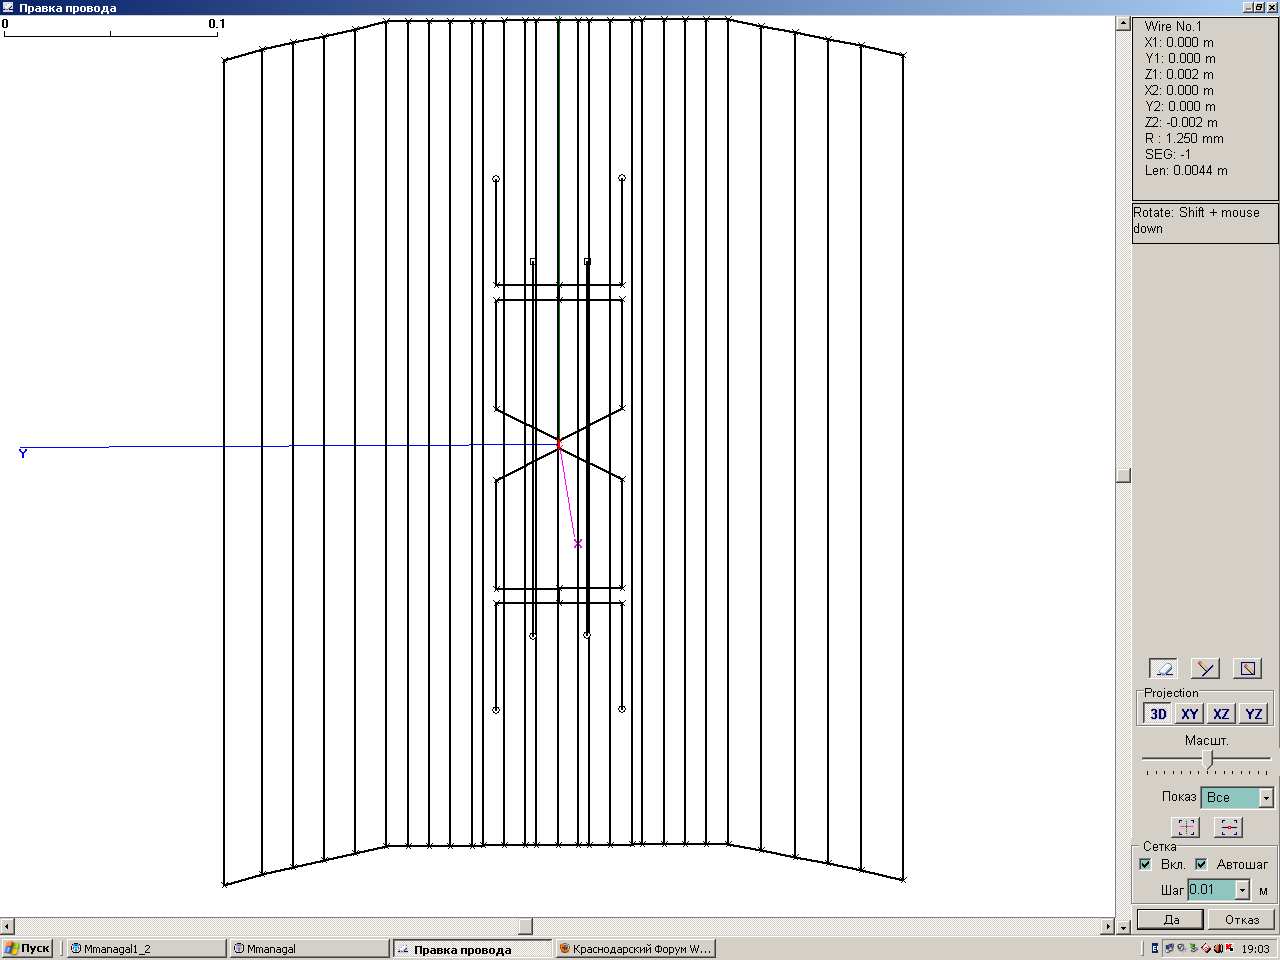Click the horizontal scrollbar thumb
The width and height of the screenshot is (1280, 960).
pyautogui.click(x=525, y=926)
